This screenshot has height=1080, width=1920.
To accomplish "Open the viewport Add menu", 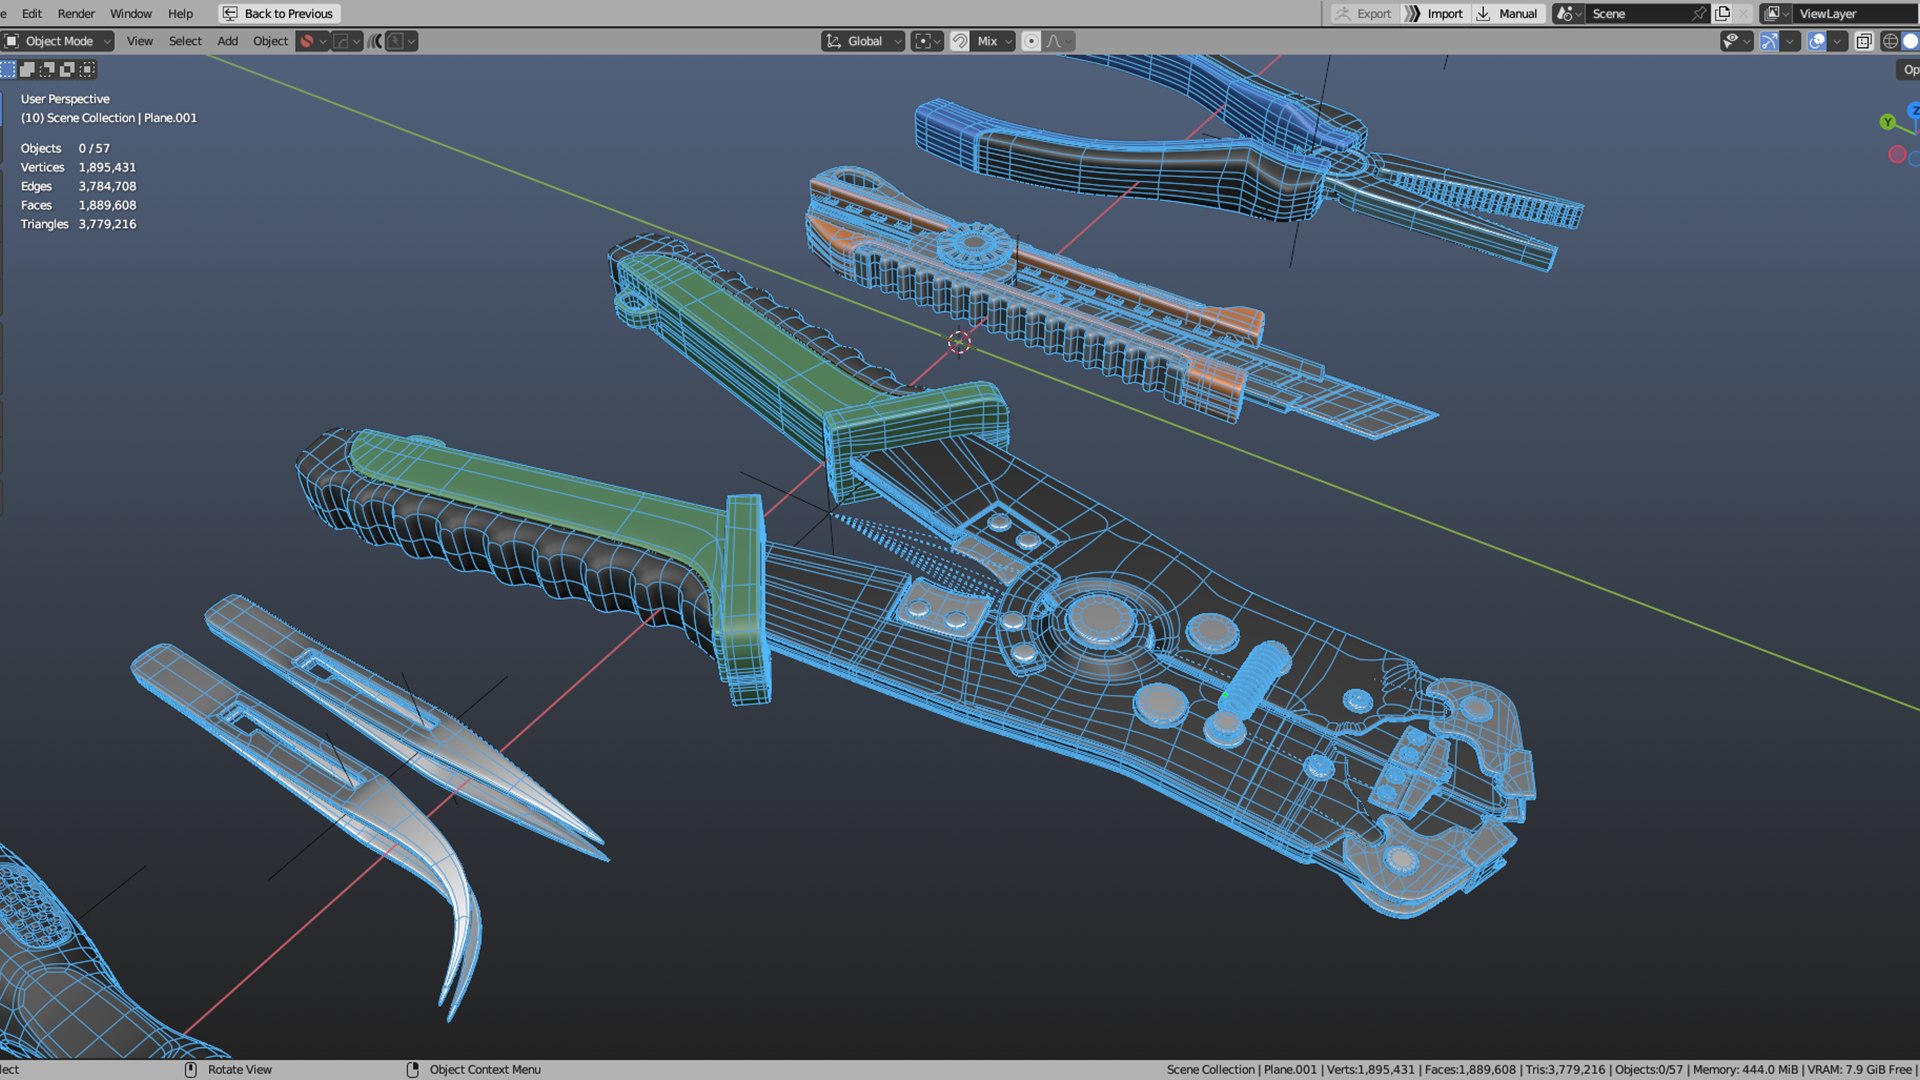I will coord(228,41).
